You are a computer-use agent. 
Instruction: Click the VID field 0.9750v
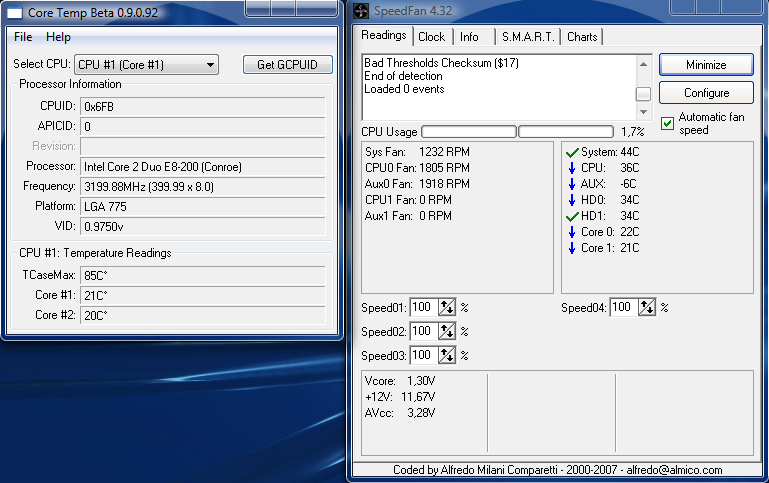(203, 227)
